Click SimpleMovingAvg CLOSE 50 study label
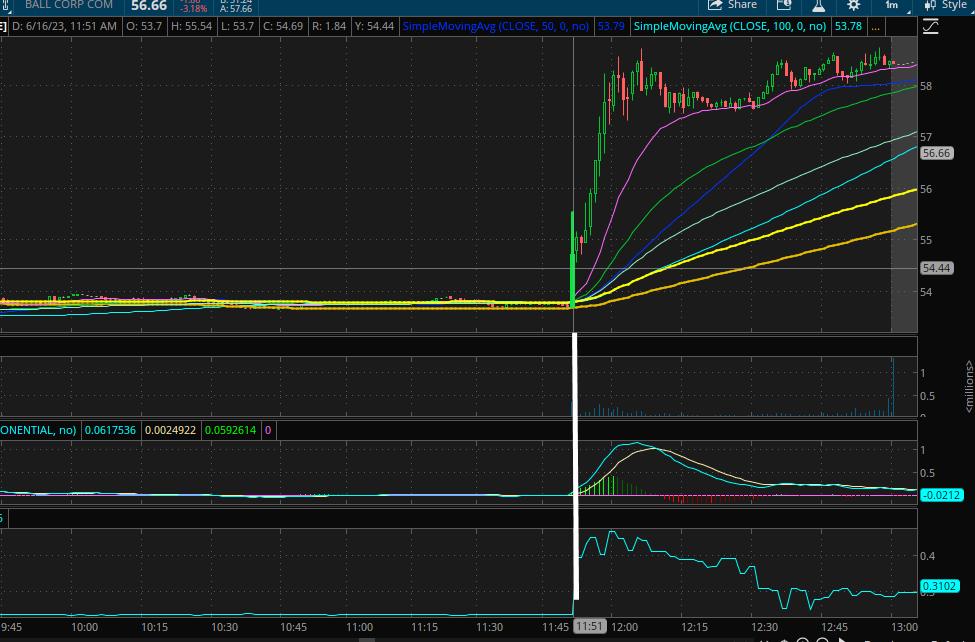Screen dimensions: 975x642 (x=497, y=26)
